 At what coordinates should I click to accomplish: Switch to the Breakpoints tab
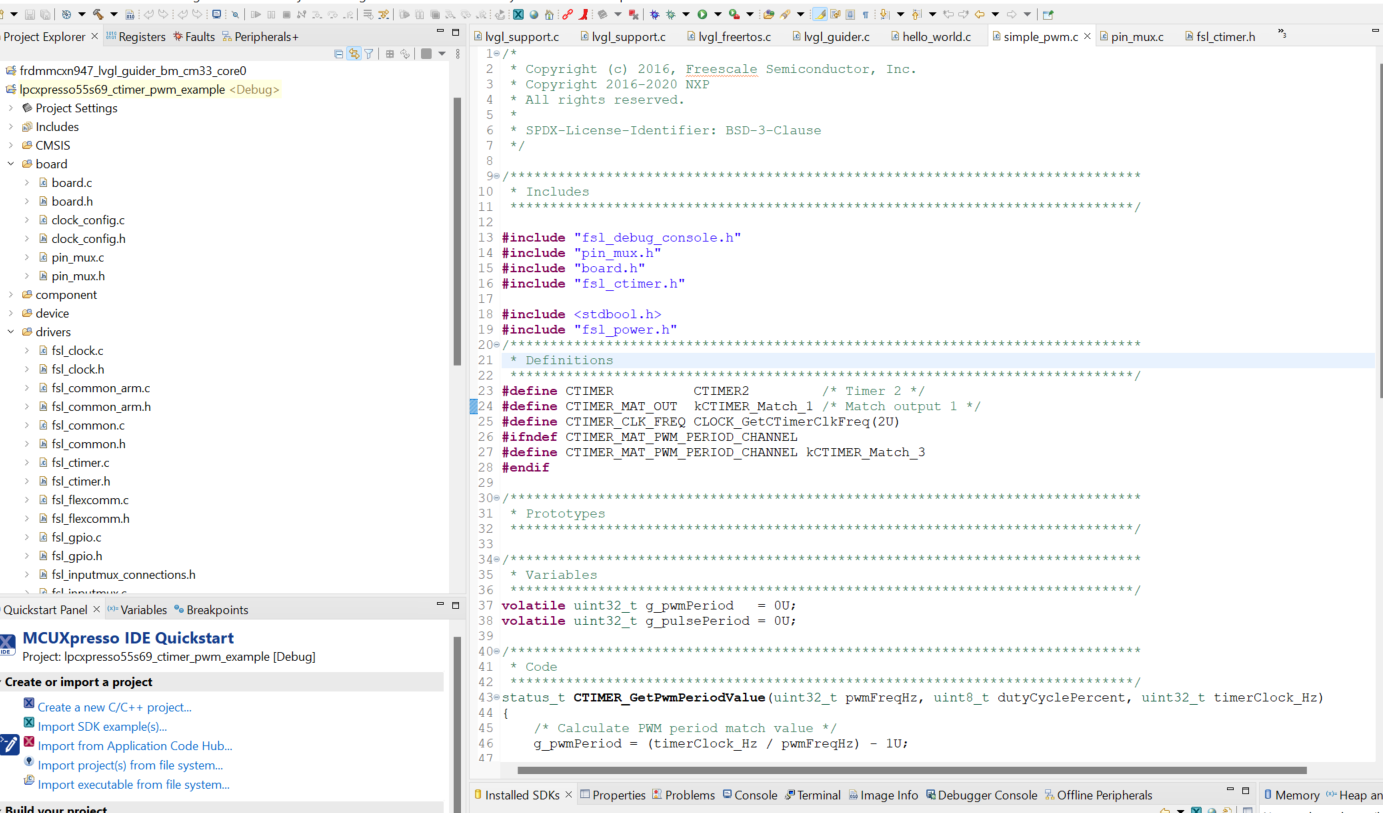(211, 610)
